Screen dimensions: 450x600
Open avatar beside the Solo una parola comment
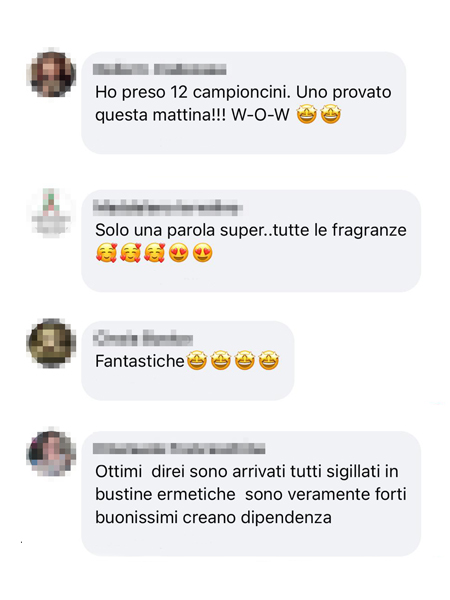point(51,211)
